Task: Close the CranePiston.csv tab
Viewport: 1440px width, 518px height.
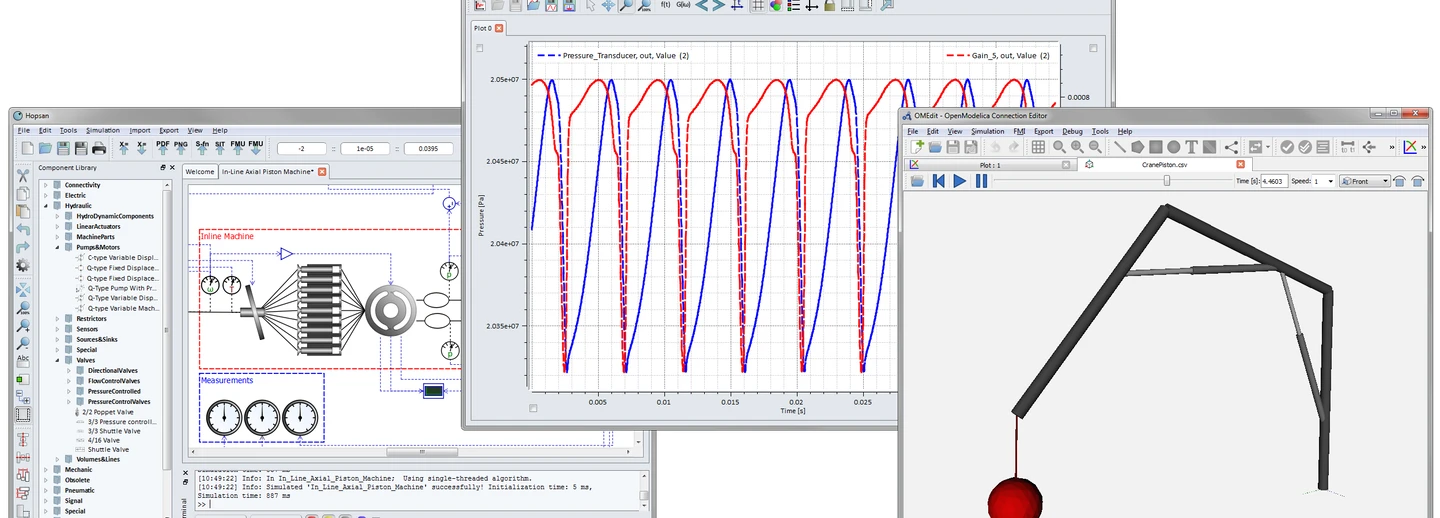Action: click(1240, 164)
